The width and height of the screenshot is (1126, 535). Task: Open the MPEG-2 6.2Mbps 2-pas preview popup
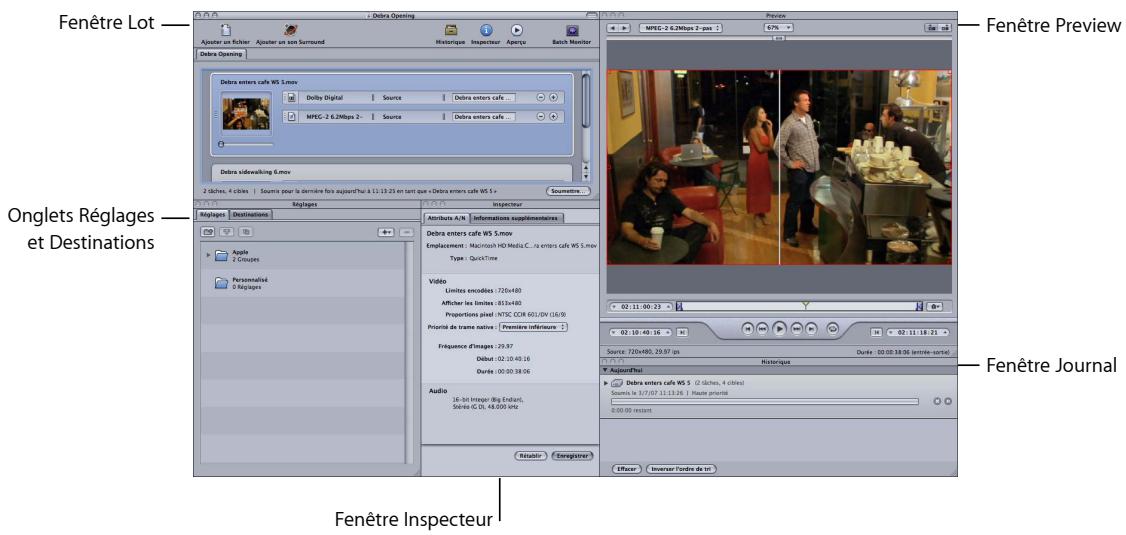(679, 28)
